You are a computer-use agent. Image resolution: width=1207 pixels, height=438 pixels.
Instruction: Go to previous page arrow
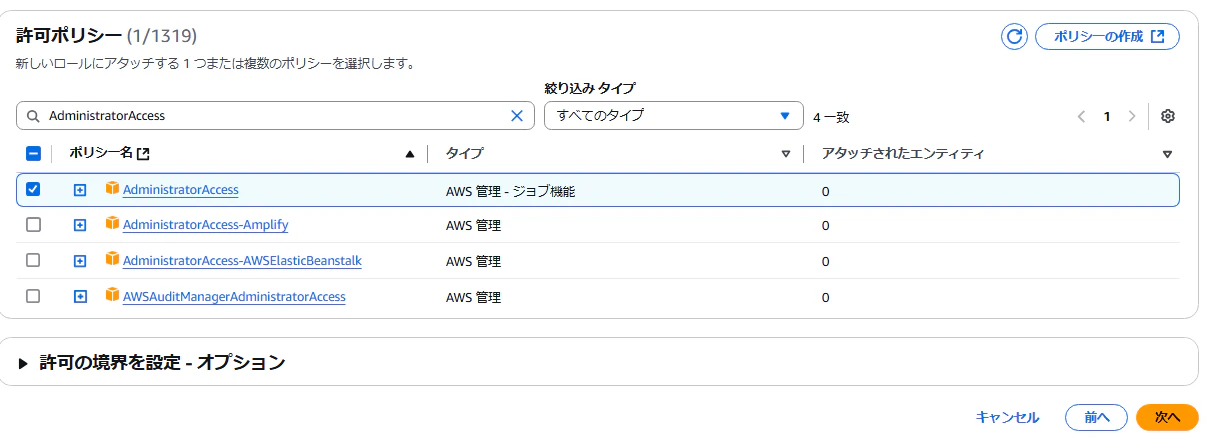click(x=1081, y=116)
